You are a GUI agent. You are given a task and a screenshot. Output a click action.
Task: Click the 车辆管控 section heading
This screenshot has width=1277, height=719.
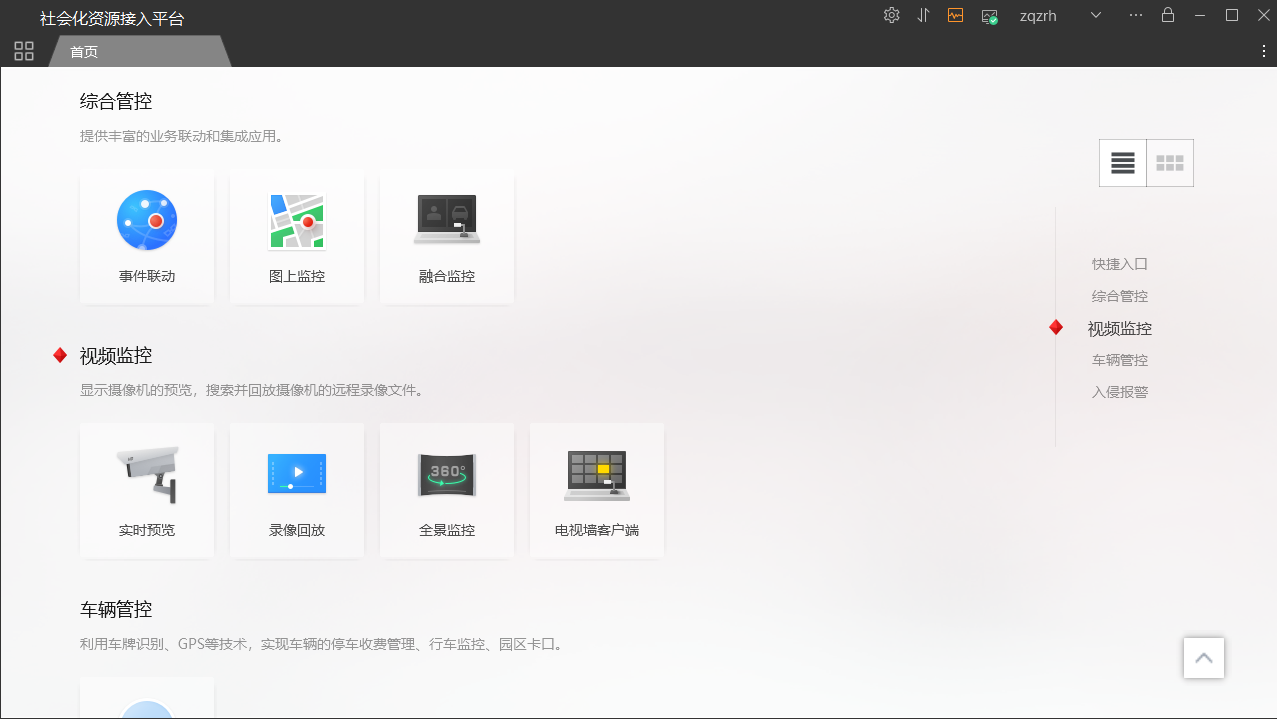point(116,609)
